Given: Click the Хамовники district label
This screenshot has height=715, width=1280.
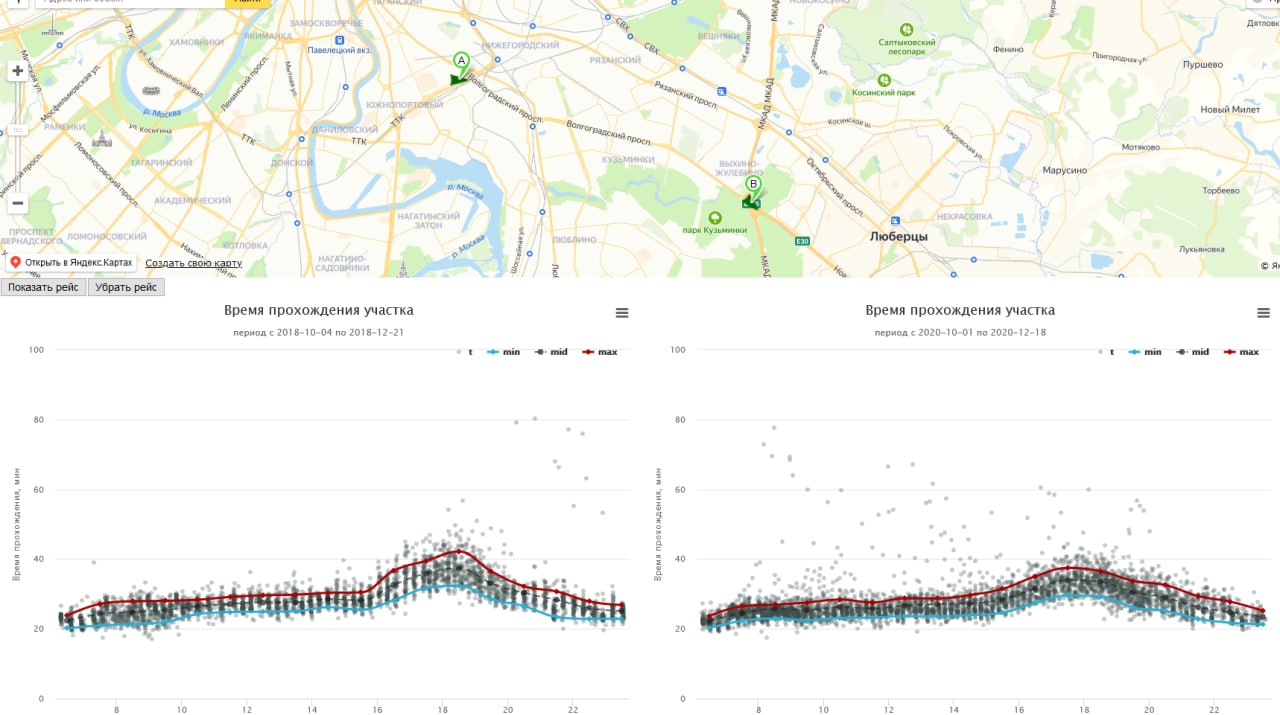Looking at the screenshot, I should (x=196, y=42).
